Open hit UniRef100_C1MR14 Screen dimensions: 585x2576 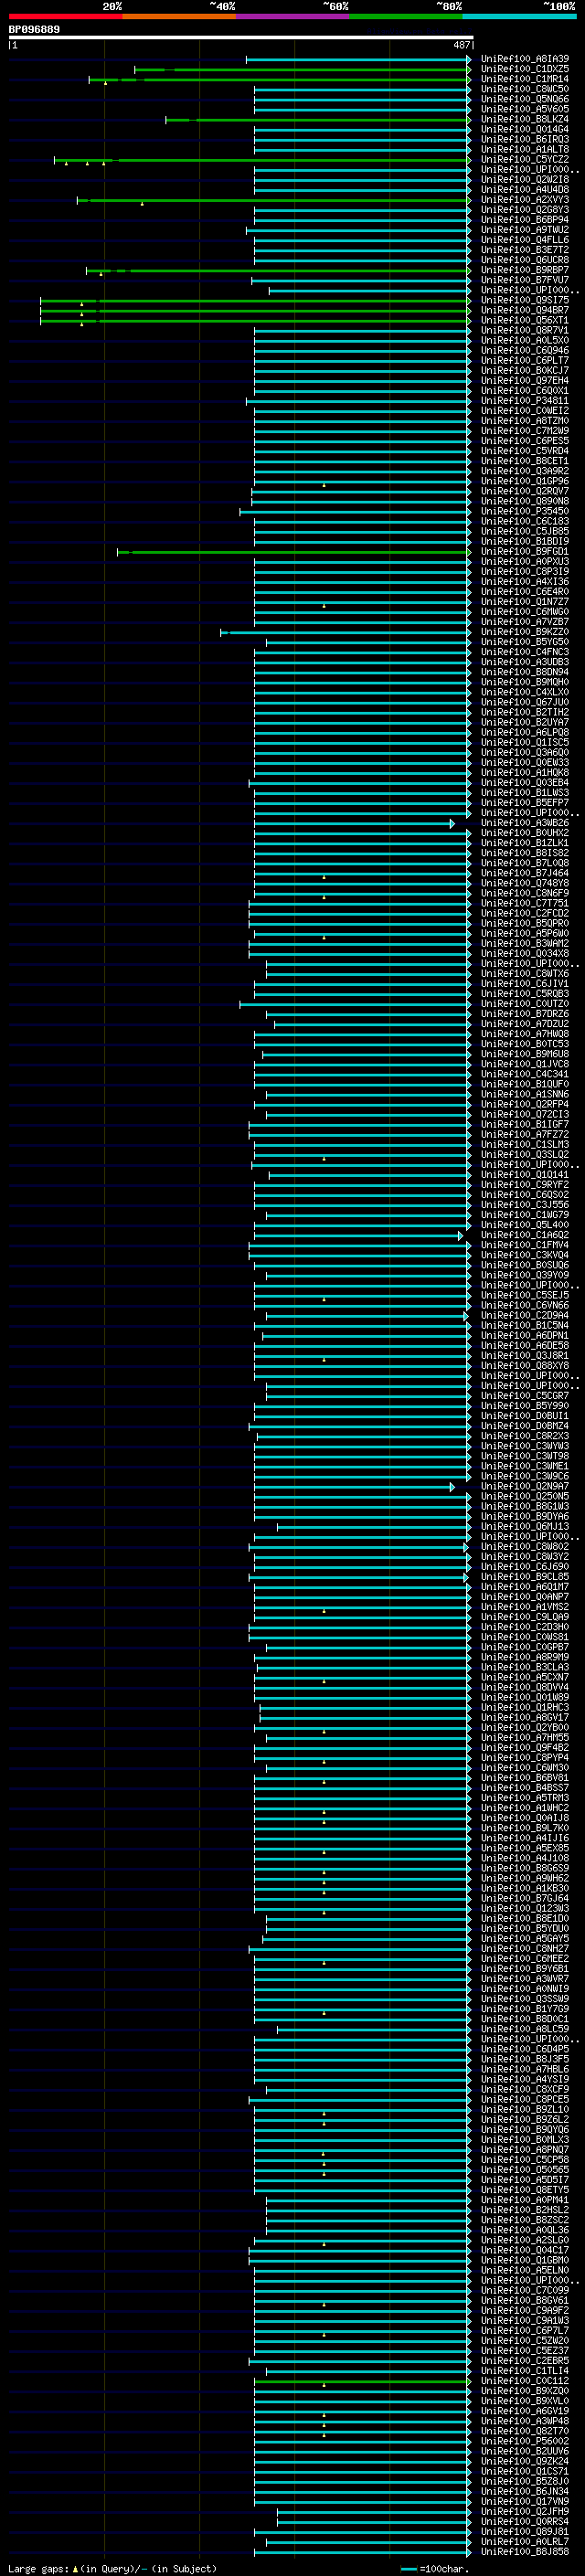point(524,79)
